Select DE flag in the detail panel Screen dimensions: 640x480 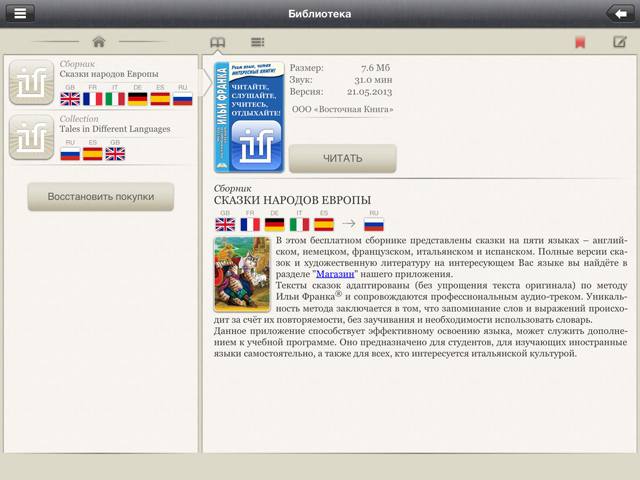click(x=275, y=224)
